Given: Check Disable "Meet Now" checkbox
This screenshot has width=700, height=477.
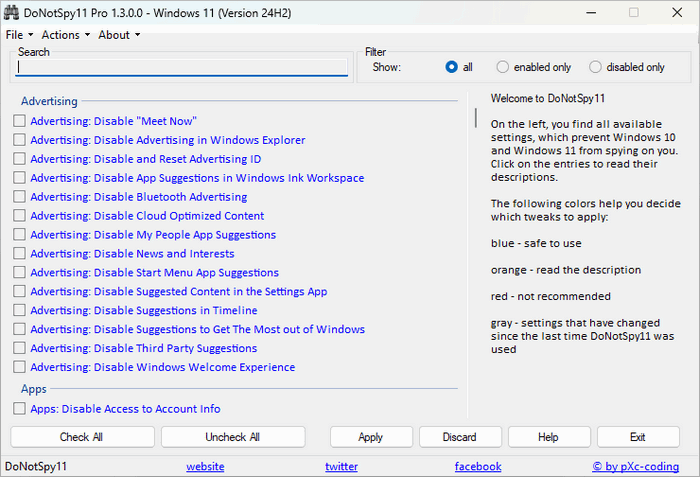Looking at the screenshot, I should tap(20, 121).
